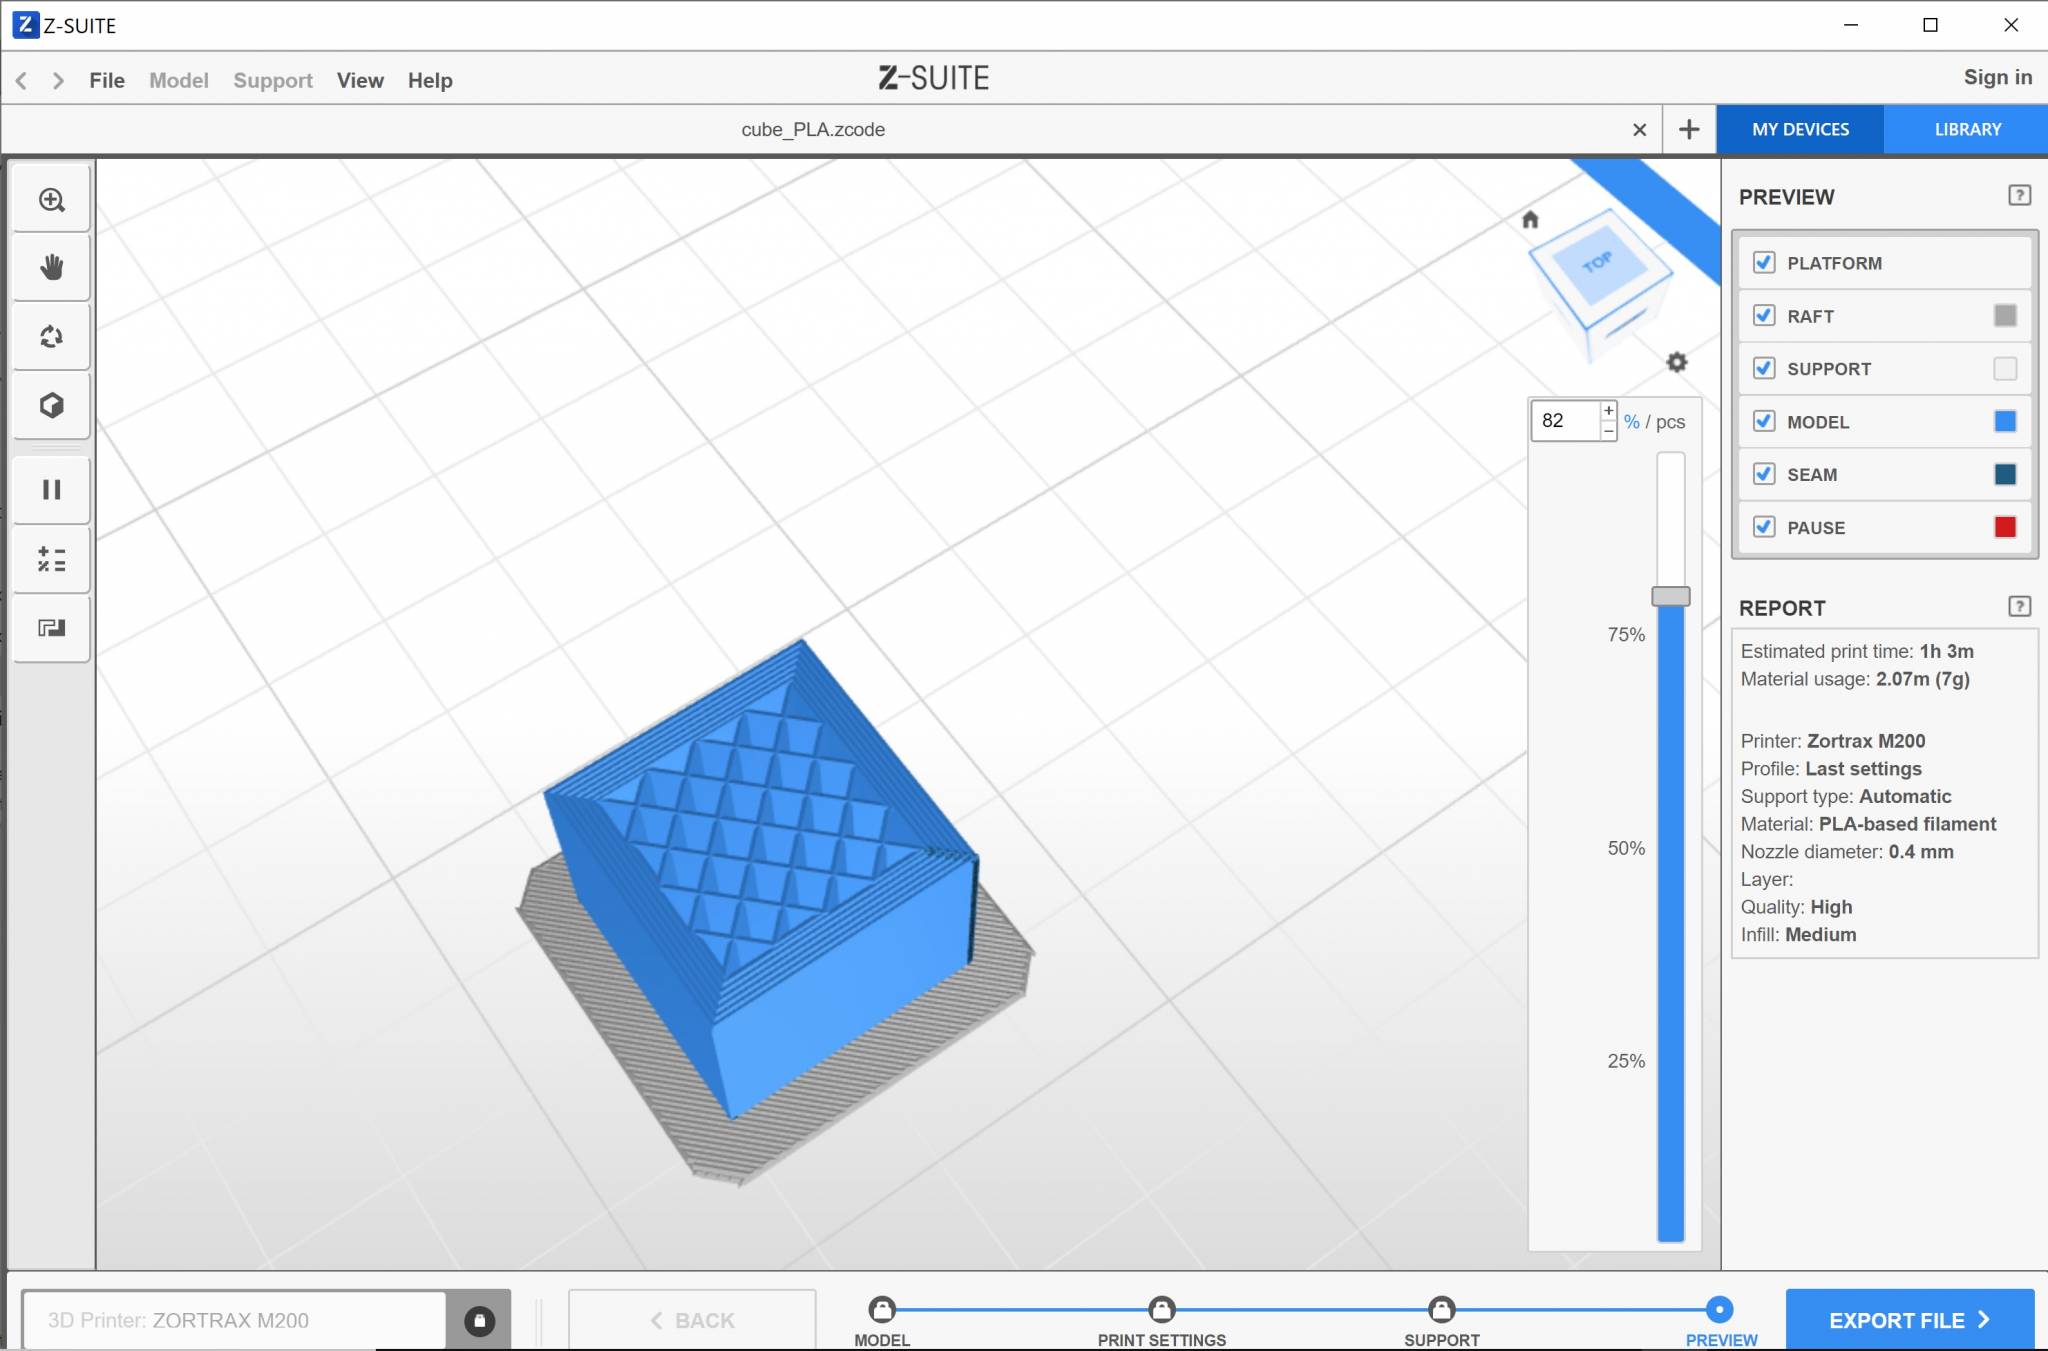Open the File menu

coord(107,80)
